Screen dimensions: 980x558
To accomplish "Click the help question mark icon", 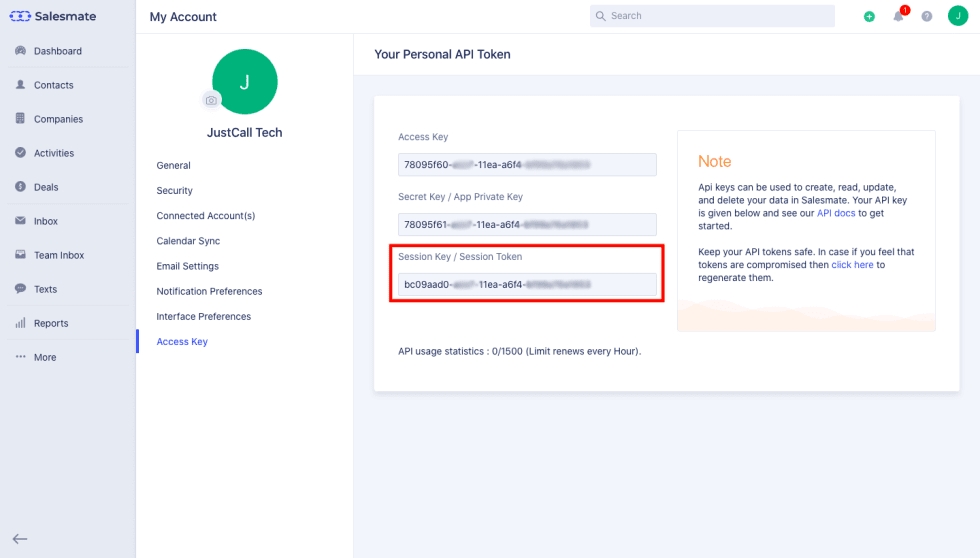I will tap(927, 16).
